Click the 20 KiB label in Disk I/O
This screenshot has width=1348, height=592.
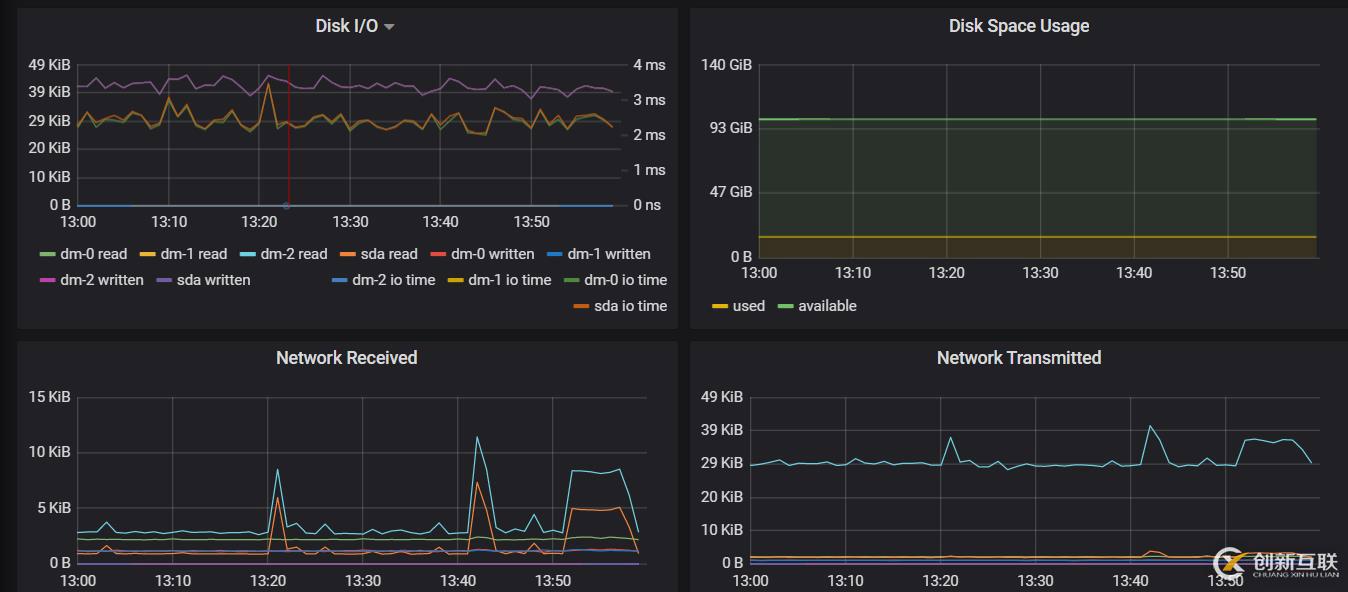(50, 148)
